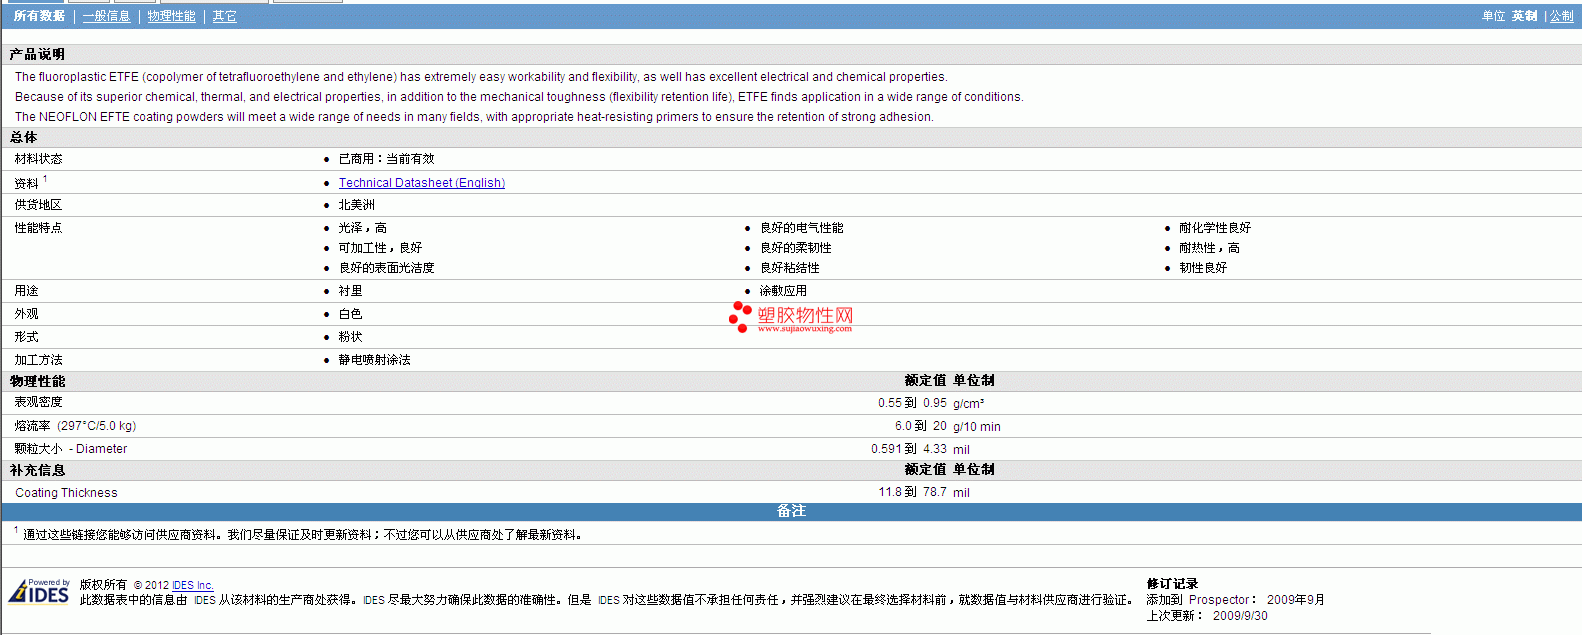This screenshot has width=1582, height=635.
Task: Select the 形式 row label
Action: 26,337
